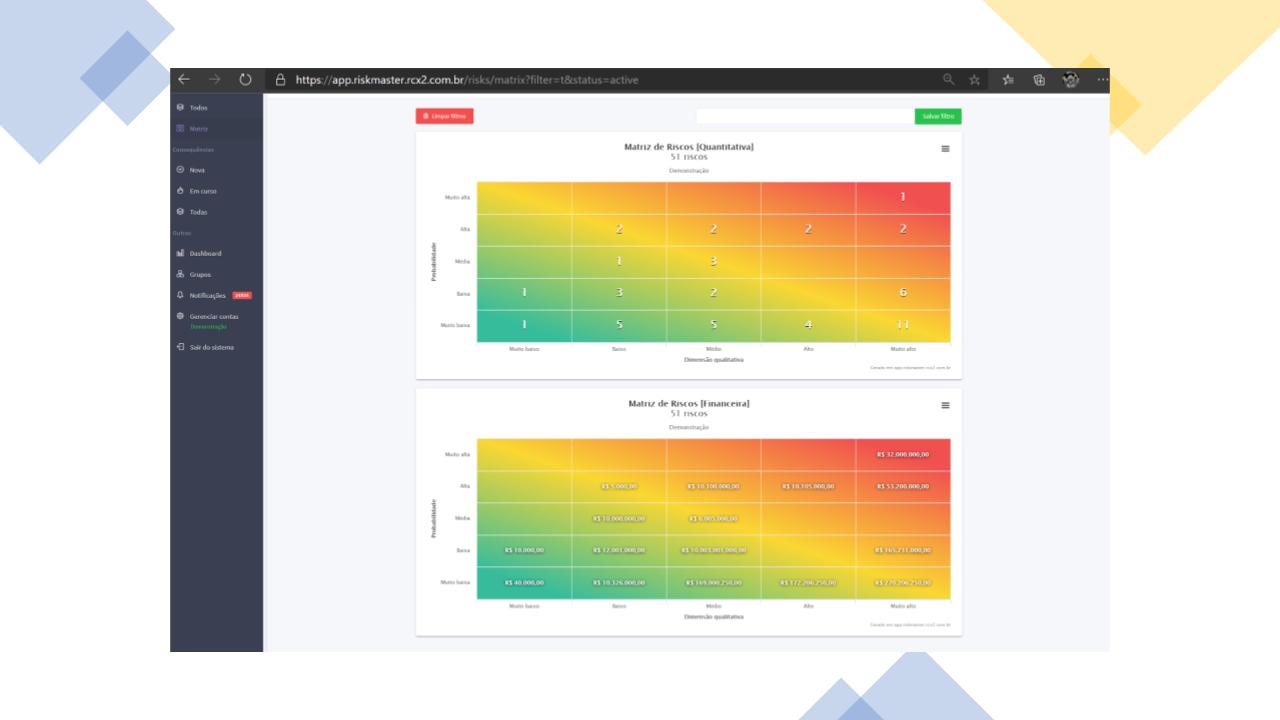Click Financeira cell R$ 40.000,00
This screenshot has width=1280, height=720.
524,582
